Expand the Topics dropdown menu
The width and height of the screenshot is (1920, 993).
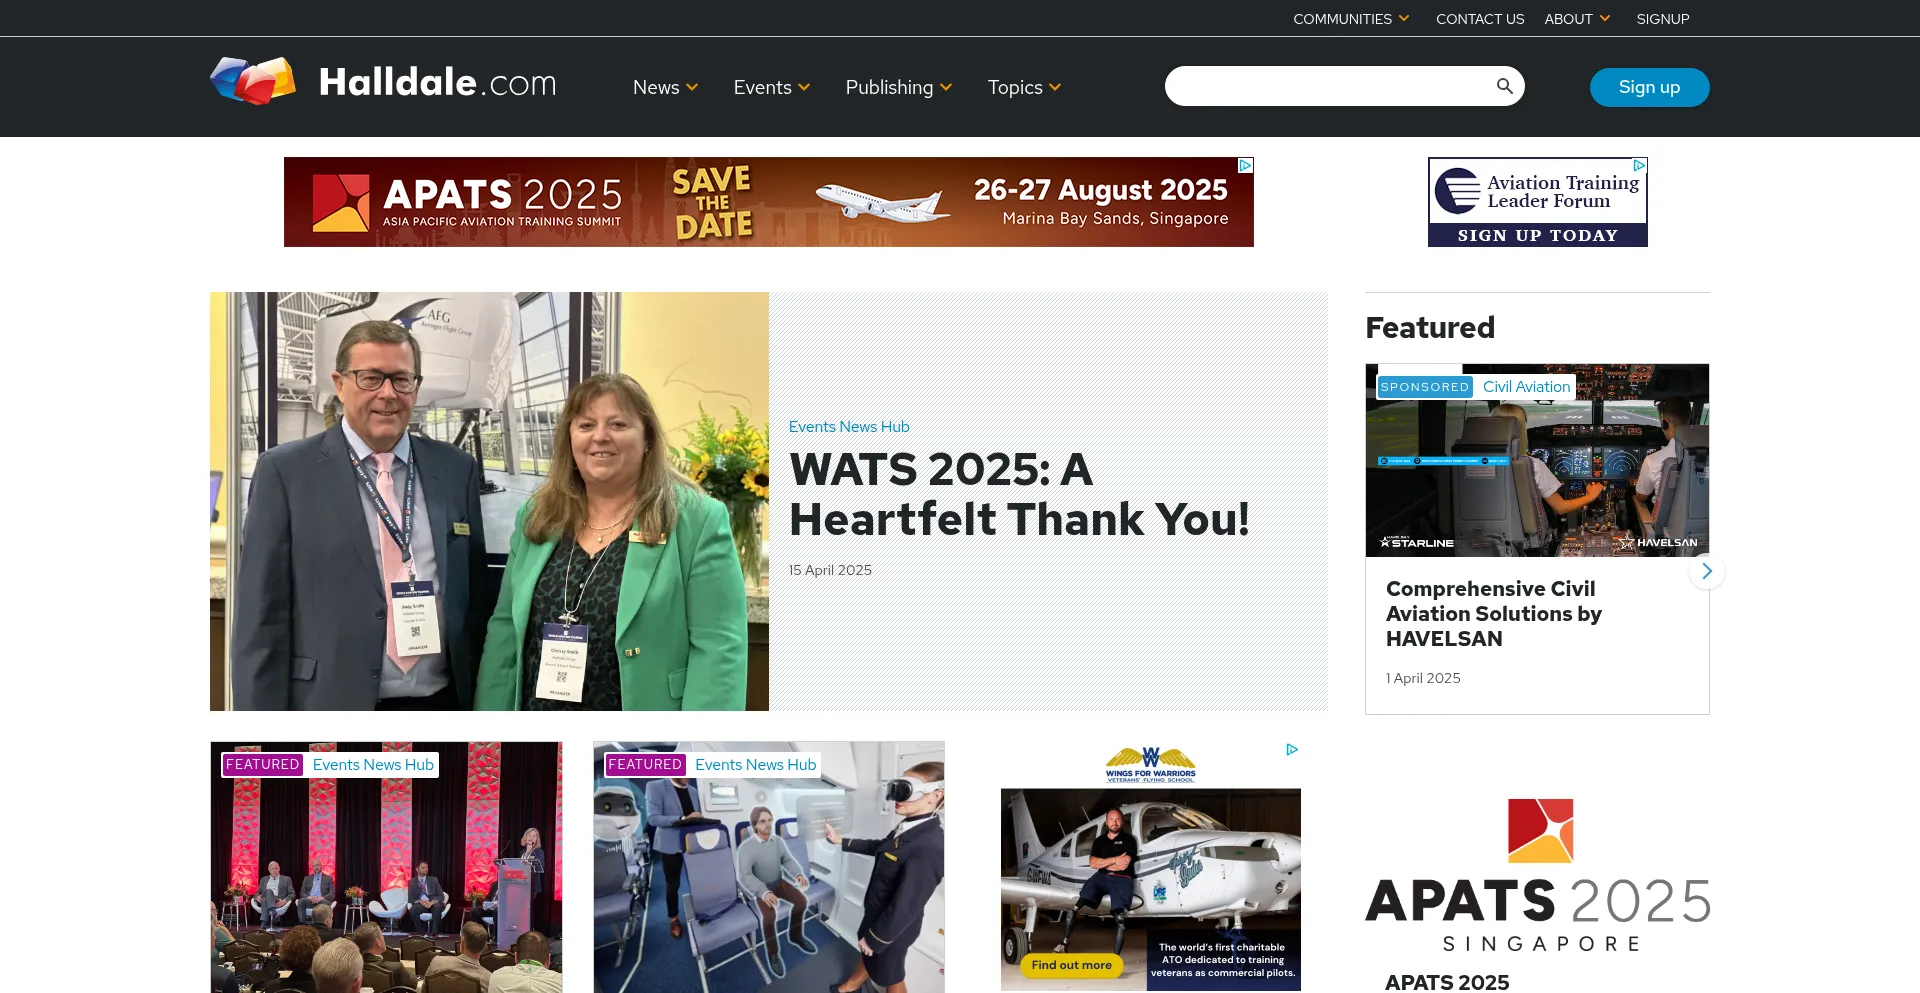click(x=1024, y=88)
